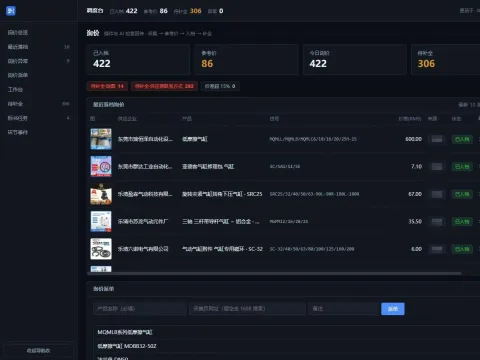Click the product name ending in SRC25

[x=222, y=194]
